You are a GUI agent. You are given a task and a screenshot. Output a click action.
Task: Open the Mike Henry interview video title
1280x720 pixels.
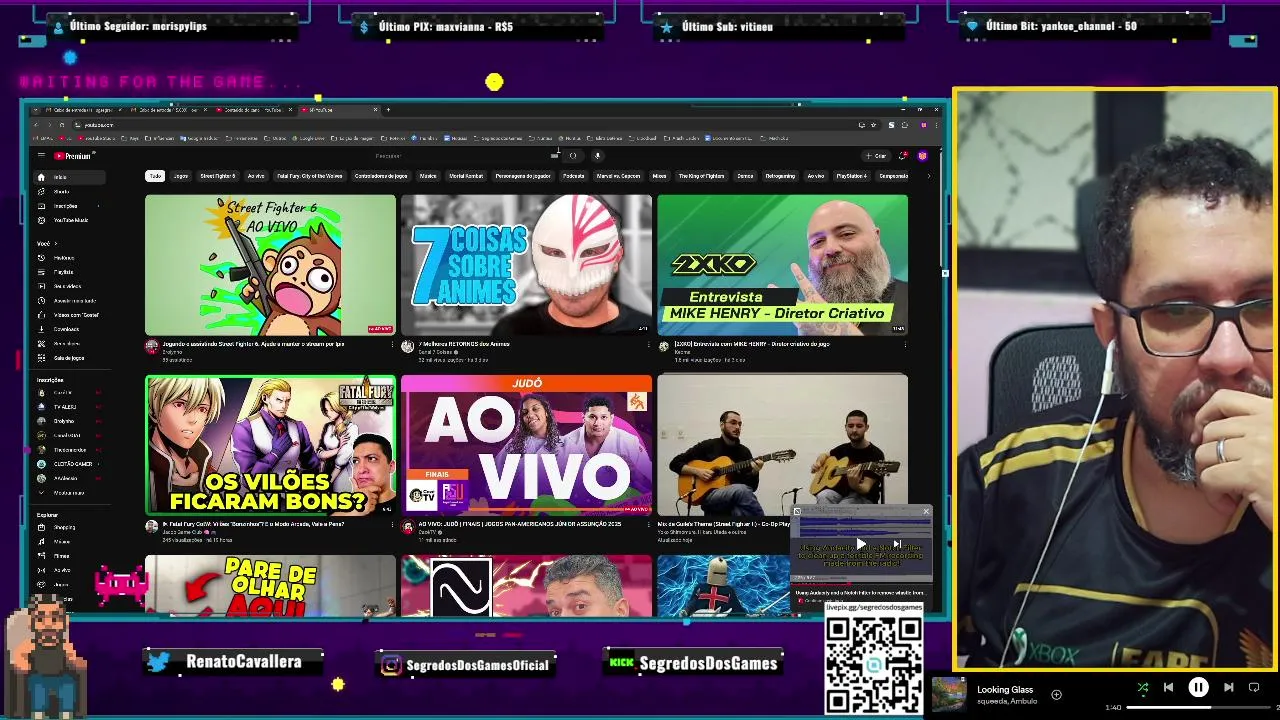point(752,344)
